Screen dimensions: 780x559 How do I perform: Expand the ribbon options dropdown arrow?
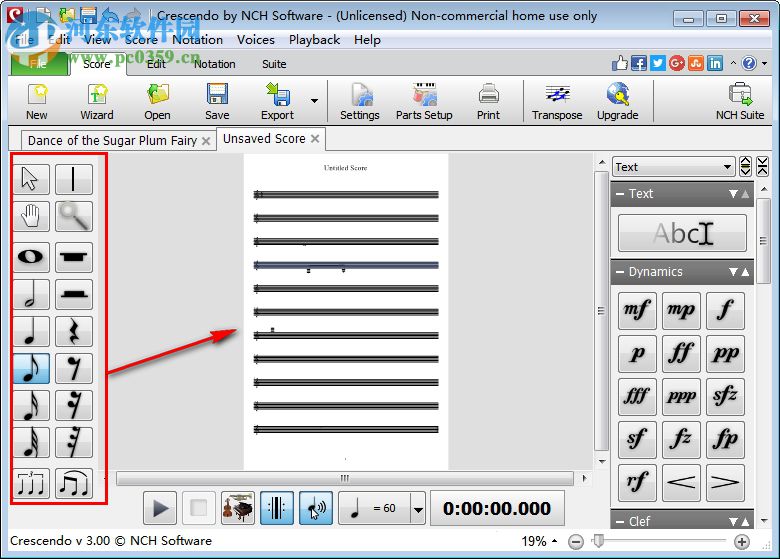[765, 63]
